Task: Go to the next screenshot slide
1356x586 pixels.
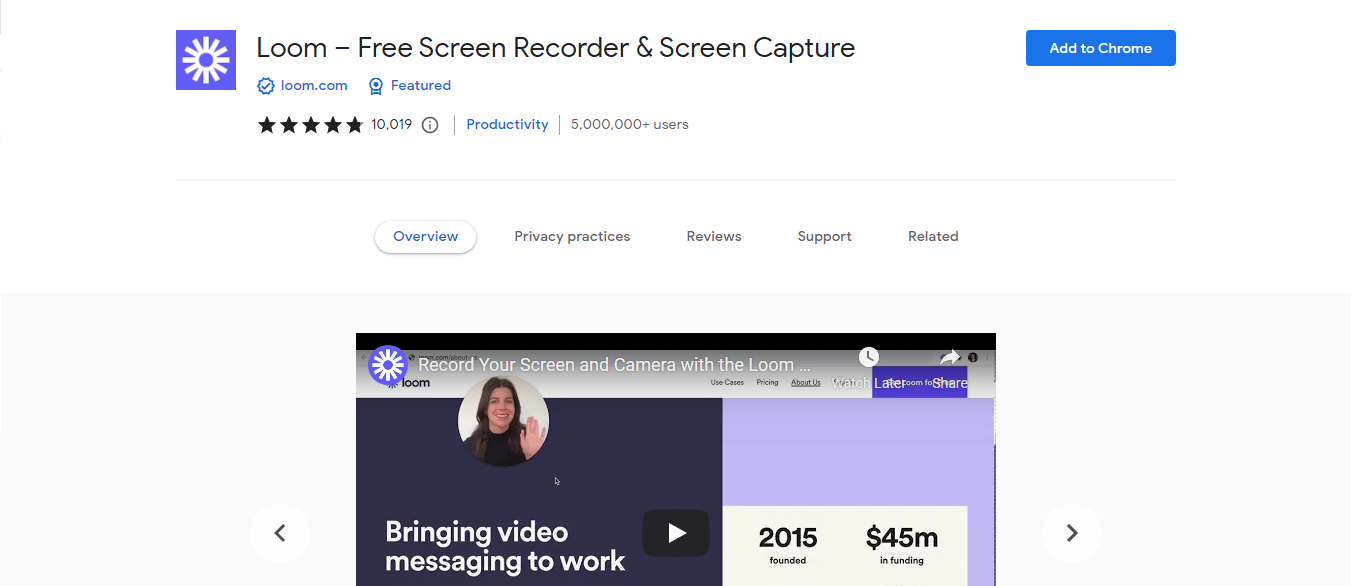Action: click(1071, 533)
